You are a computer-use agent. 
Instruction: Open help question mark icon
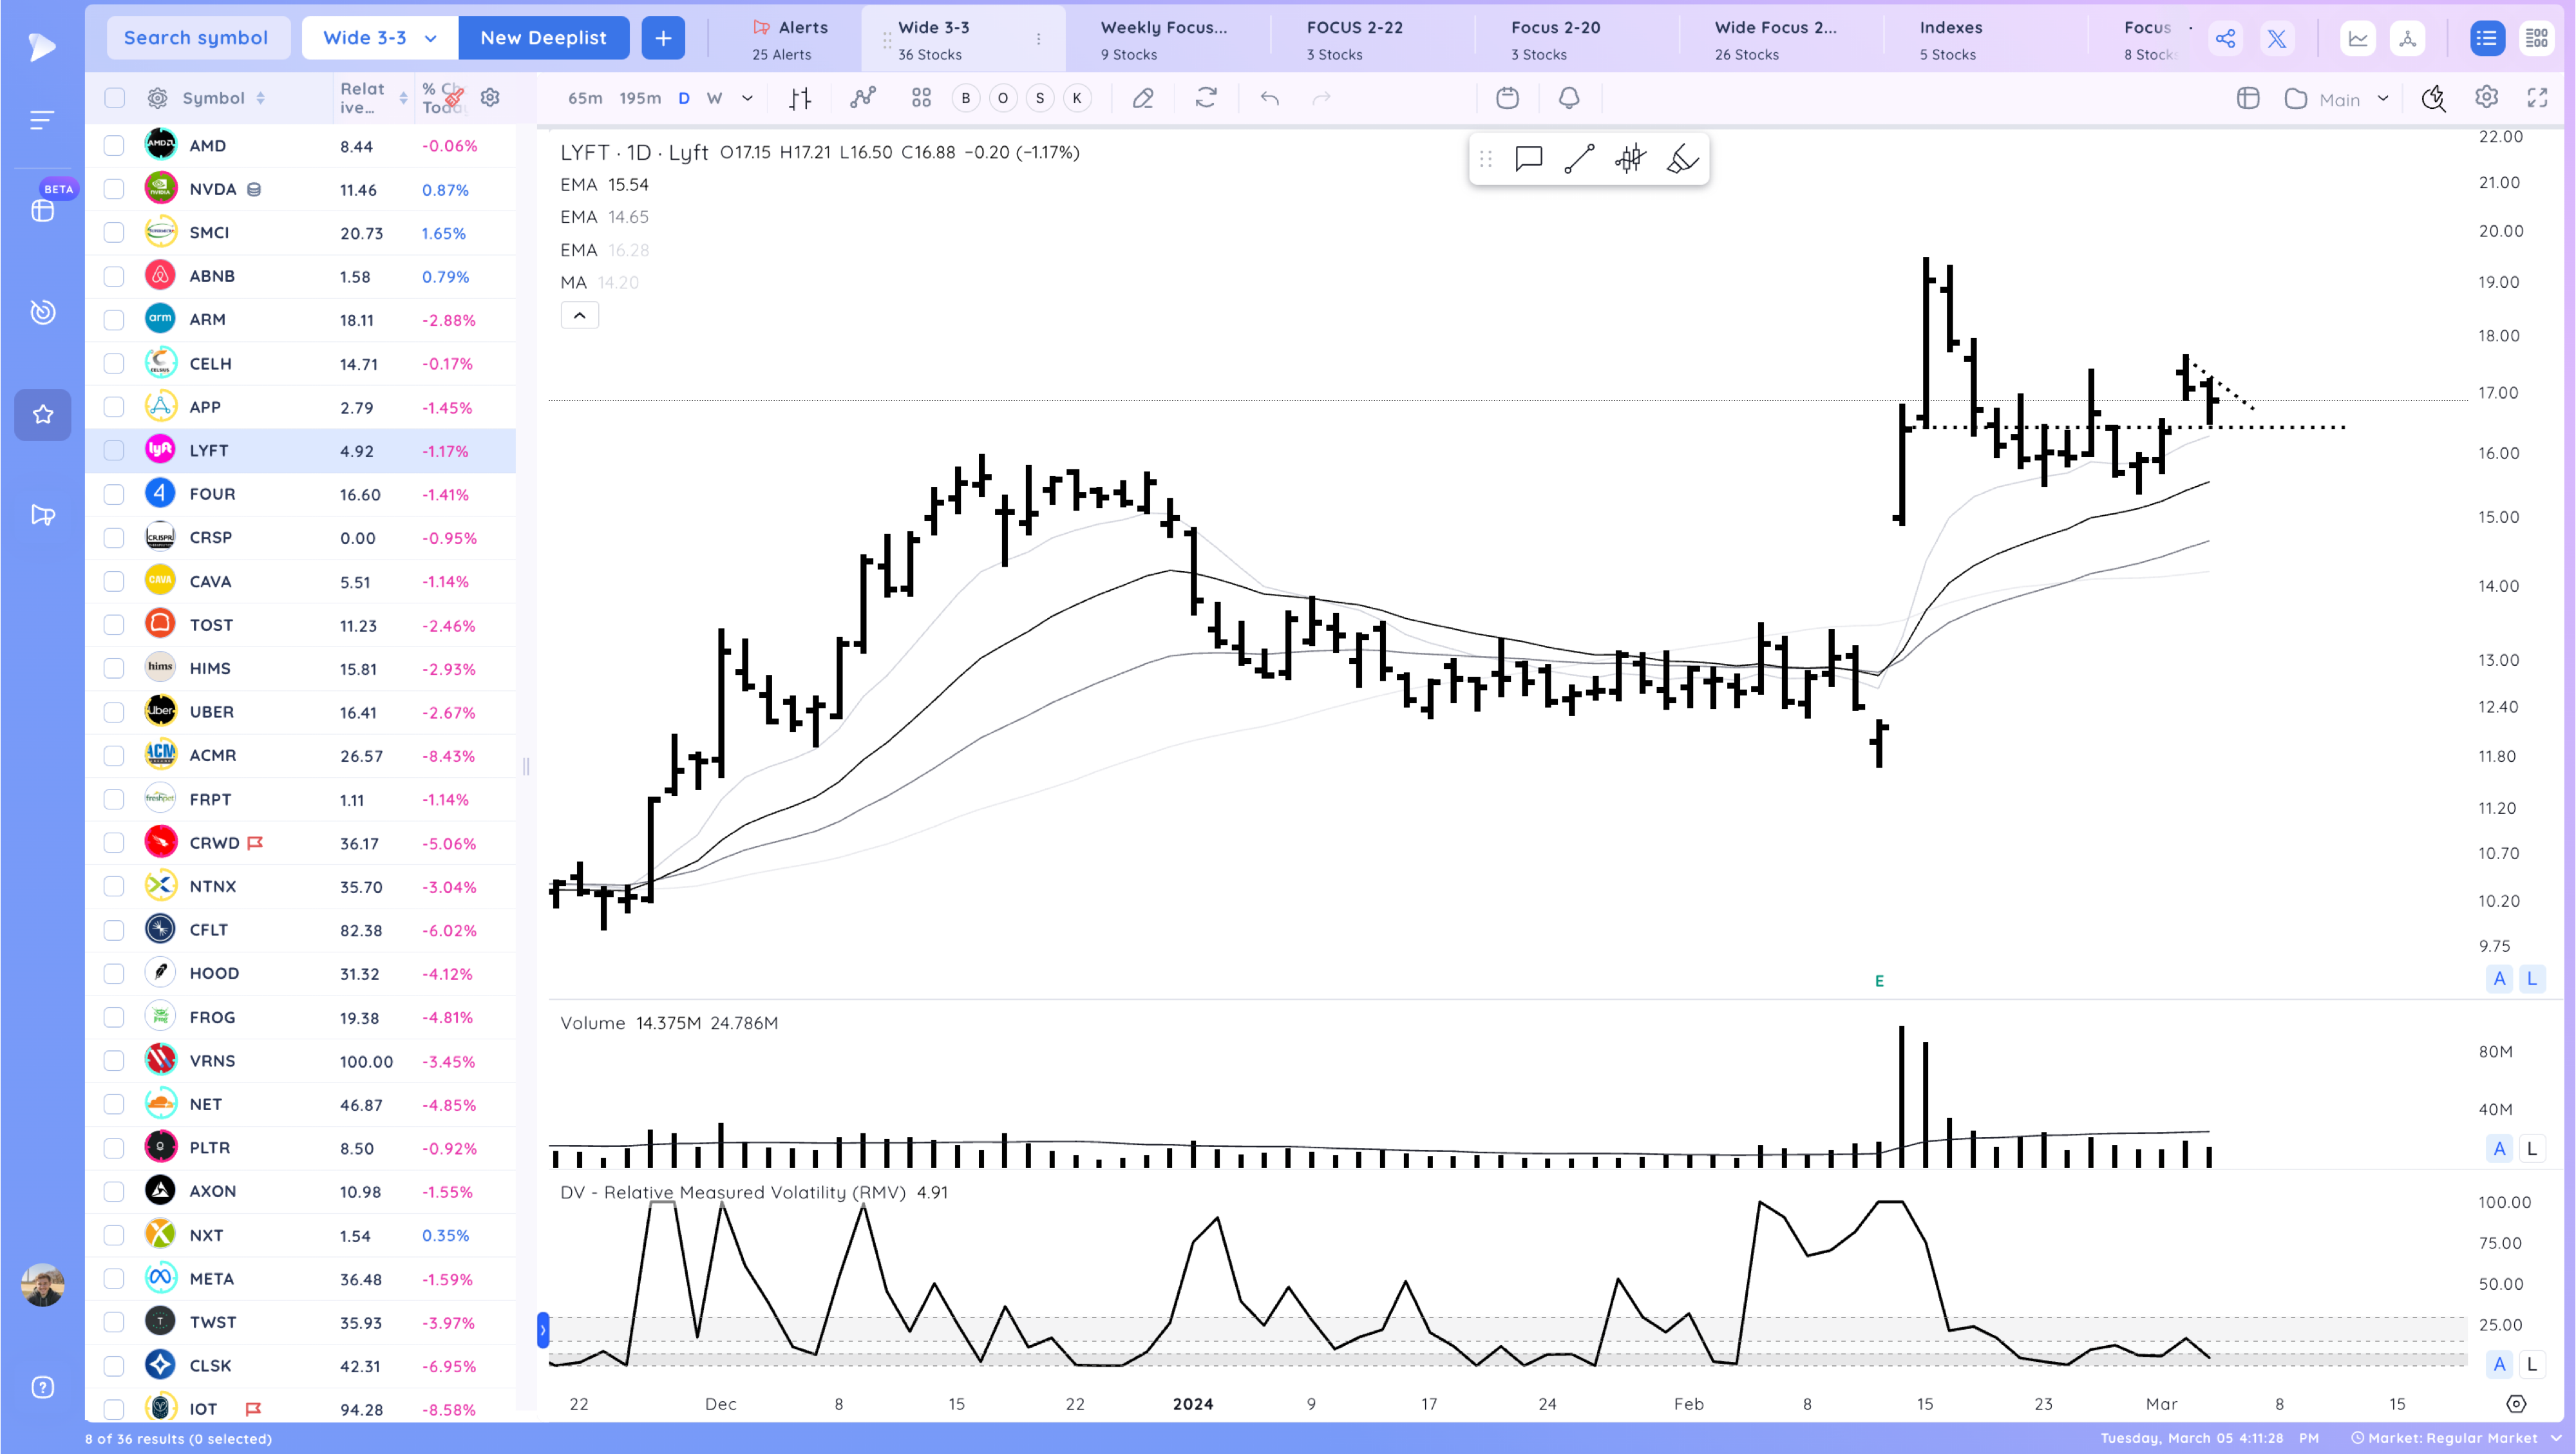(42, 1387)
